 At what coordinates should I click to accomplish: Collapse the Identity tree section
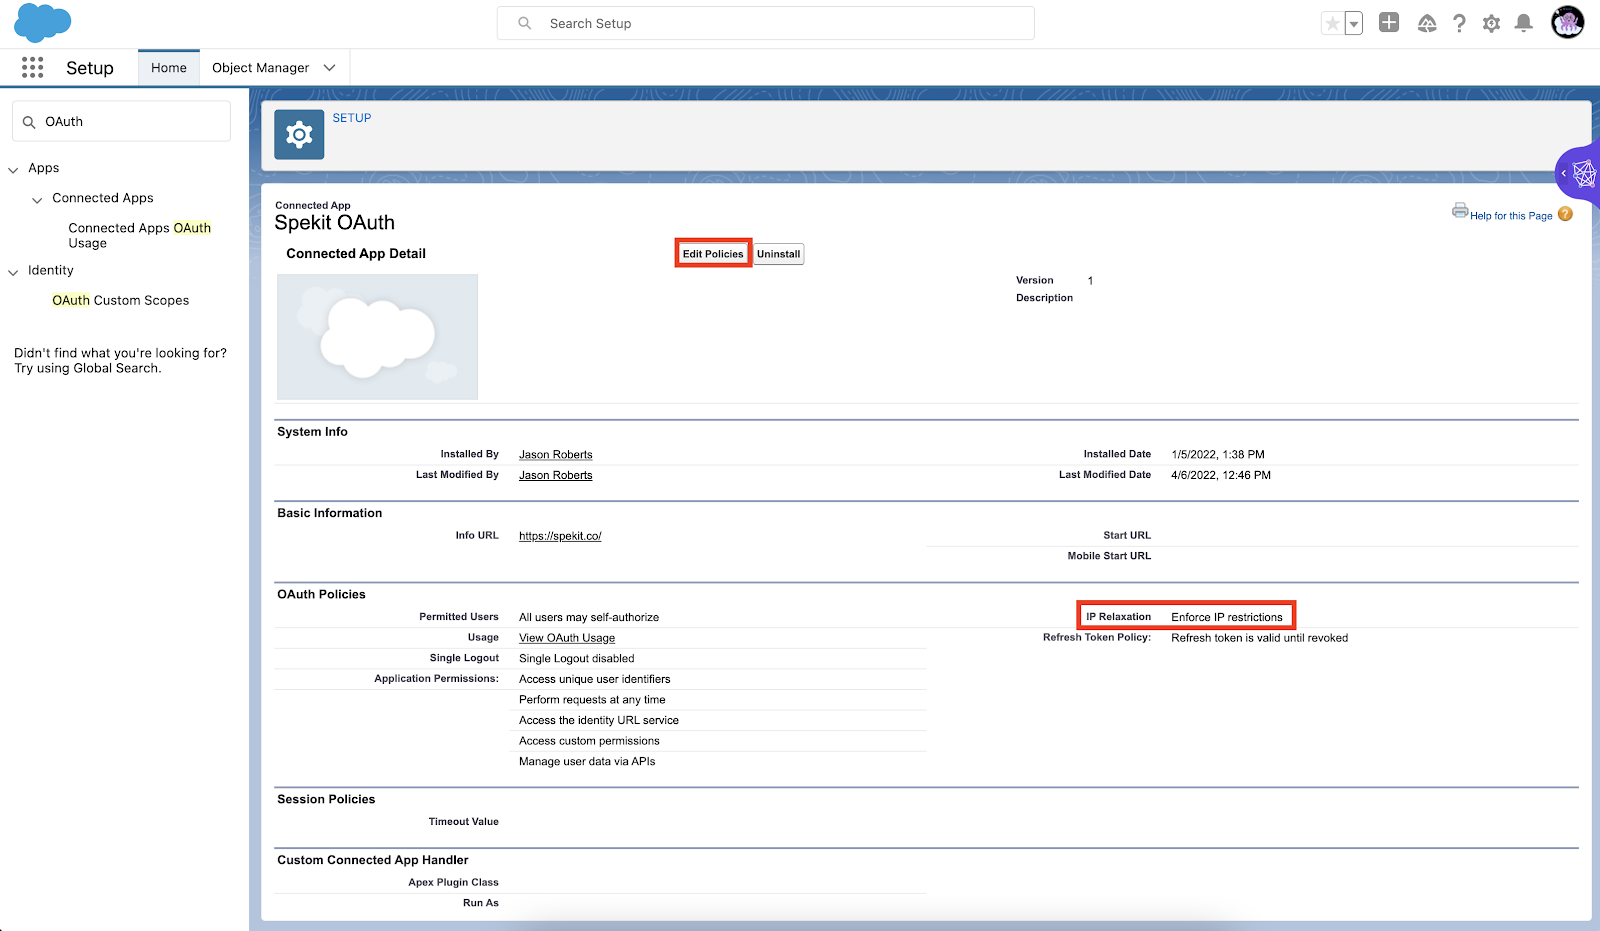point(13,271)
